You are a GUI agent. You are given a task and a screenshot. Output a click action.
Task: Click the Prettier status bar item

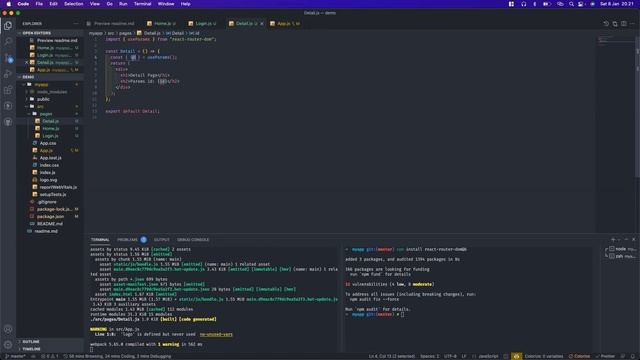605,356
